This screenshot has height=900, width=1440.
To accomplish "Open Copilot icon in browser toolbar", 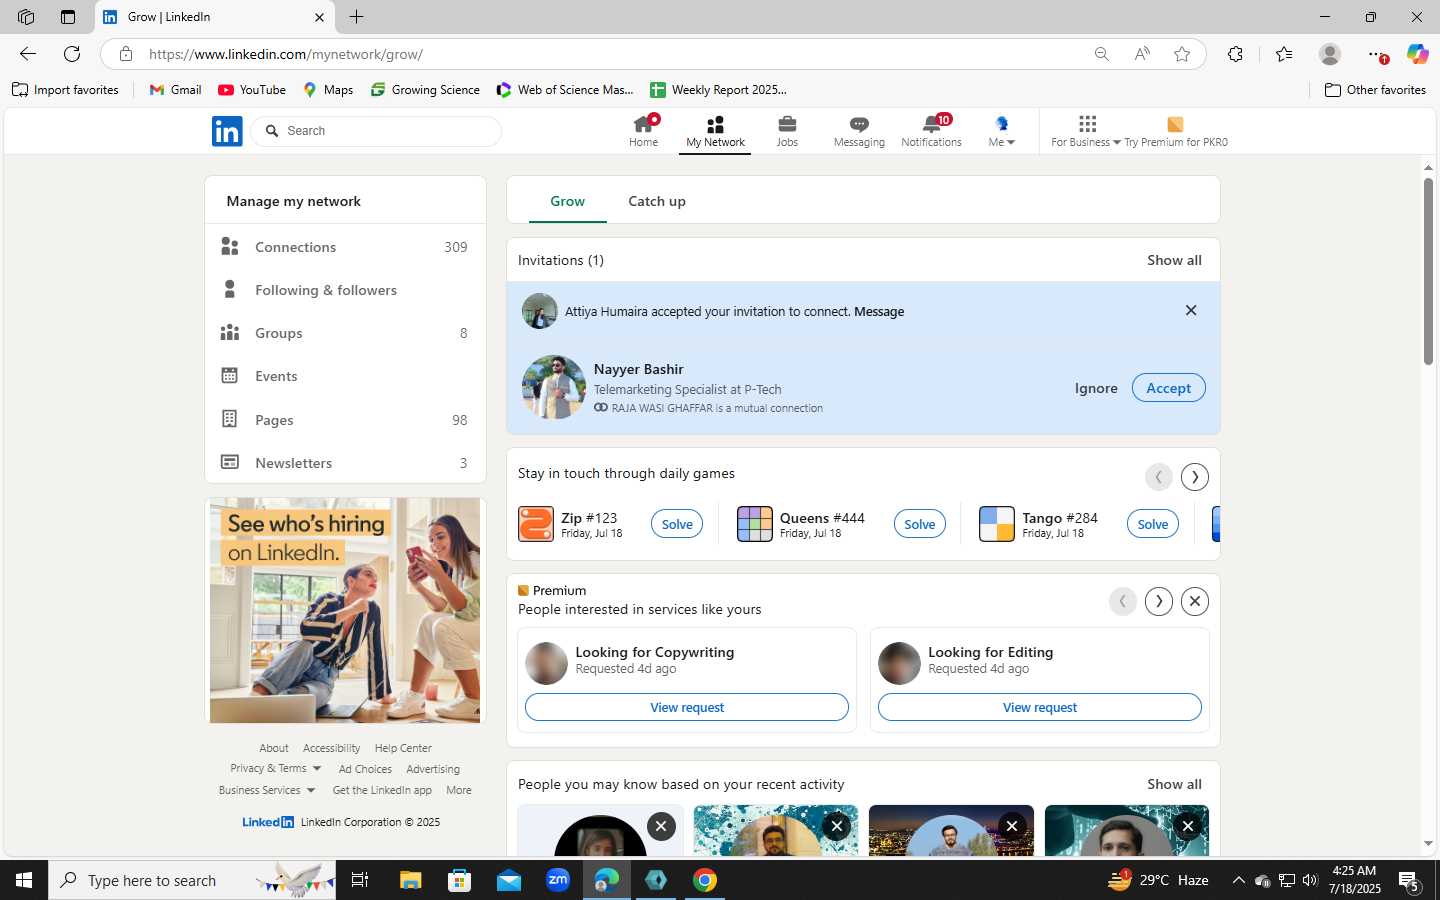I will (x=1417, y=54).
